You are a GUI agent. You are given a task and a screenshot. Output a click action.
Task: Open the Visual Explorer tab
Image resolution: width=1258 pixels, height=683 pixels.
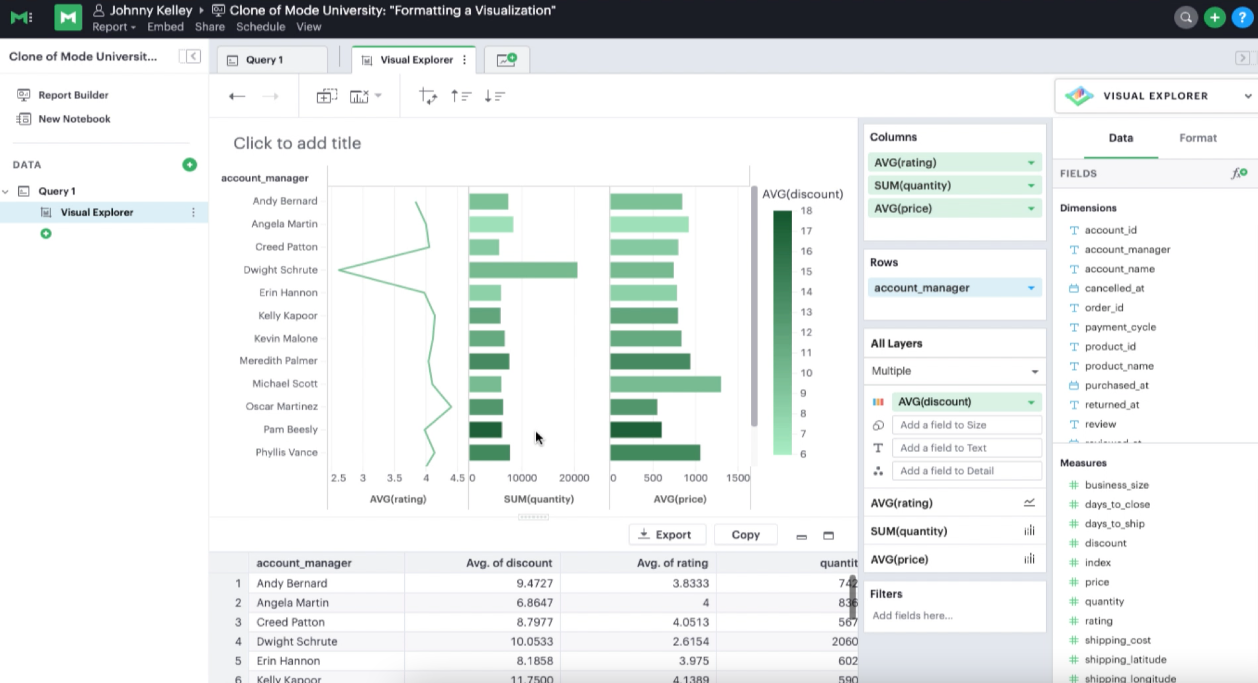click(413, 59)
